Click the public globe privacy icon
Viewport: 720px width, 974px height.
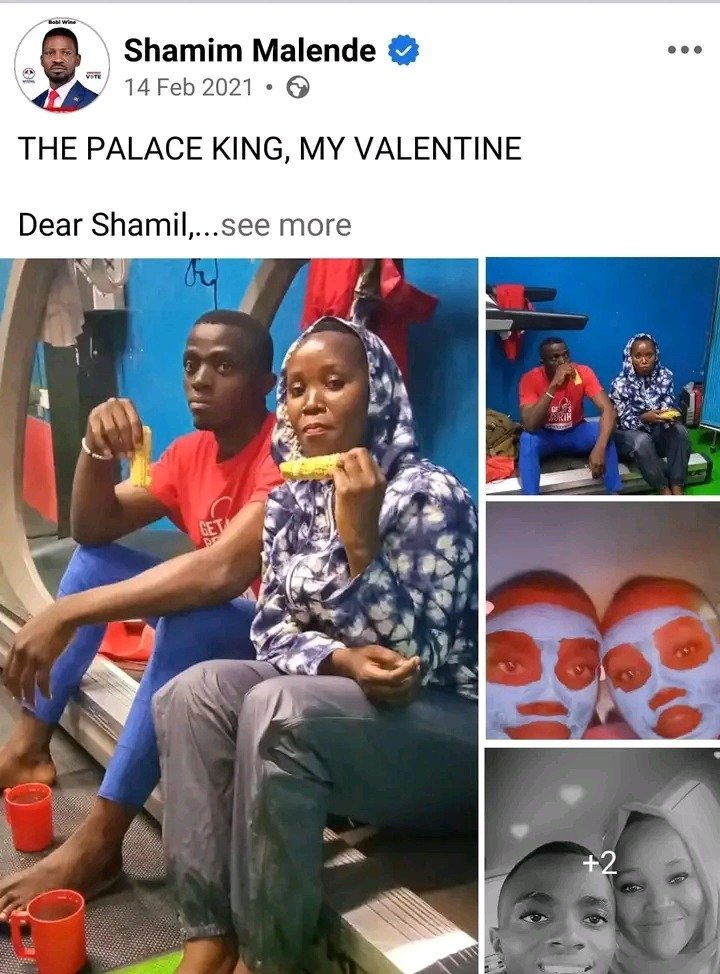coord(298,88)
